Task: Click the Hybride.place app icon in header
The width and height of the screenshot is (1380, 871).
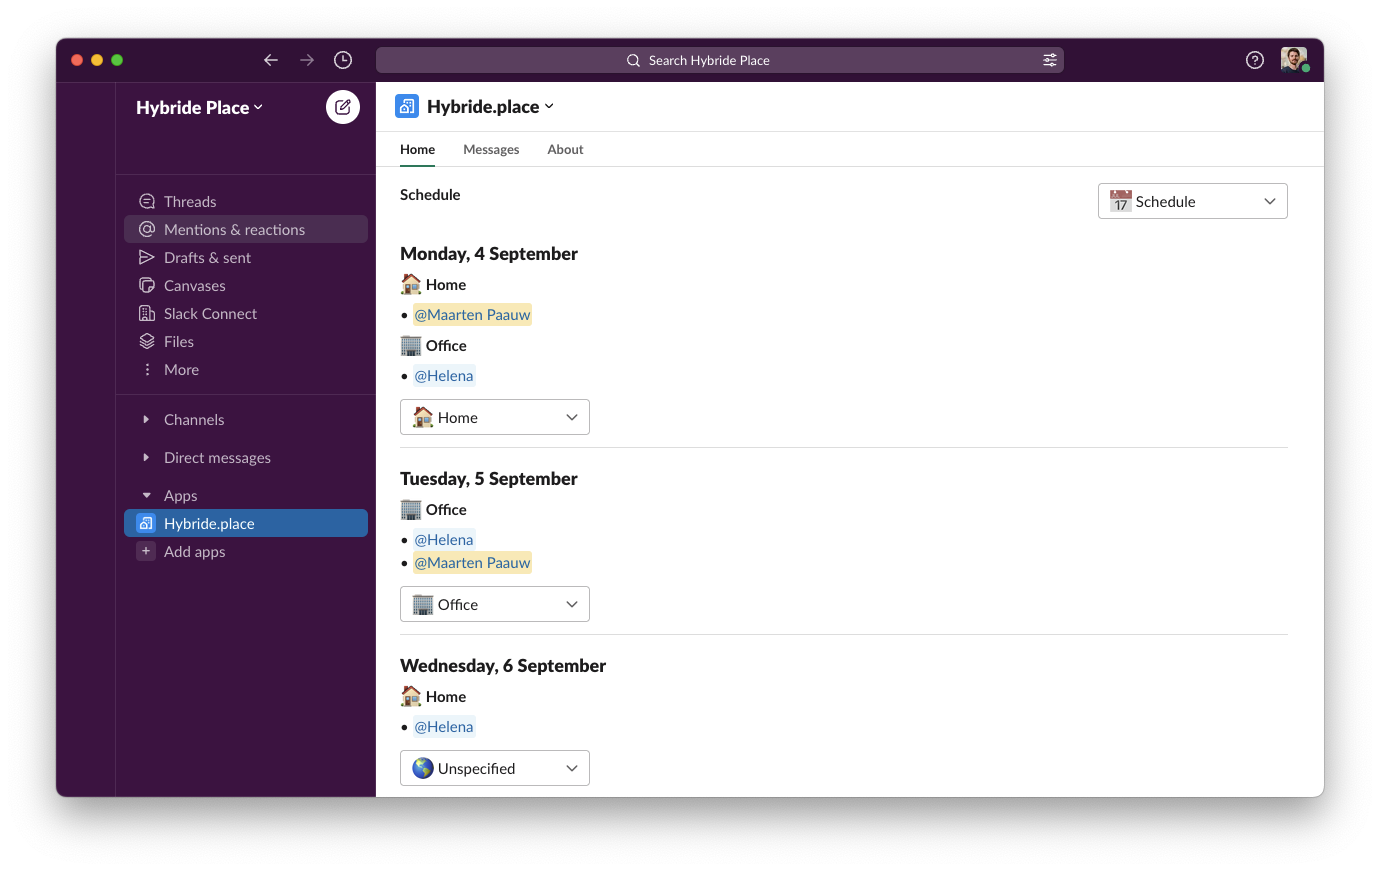Action: [x=407, y=106]
